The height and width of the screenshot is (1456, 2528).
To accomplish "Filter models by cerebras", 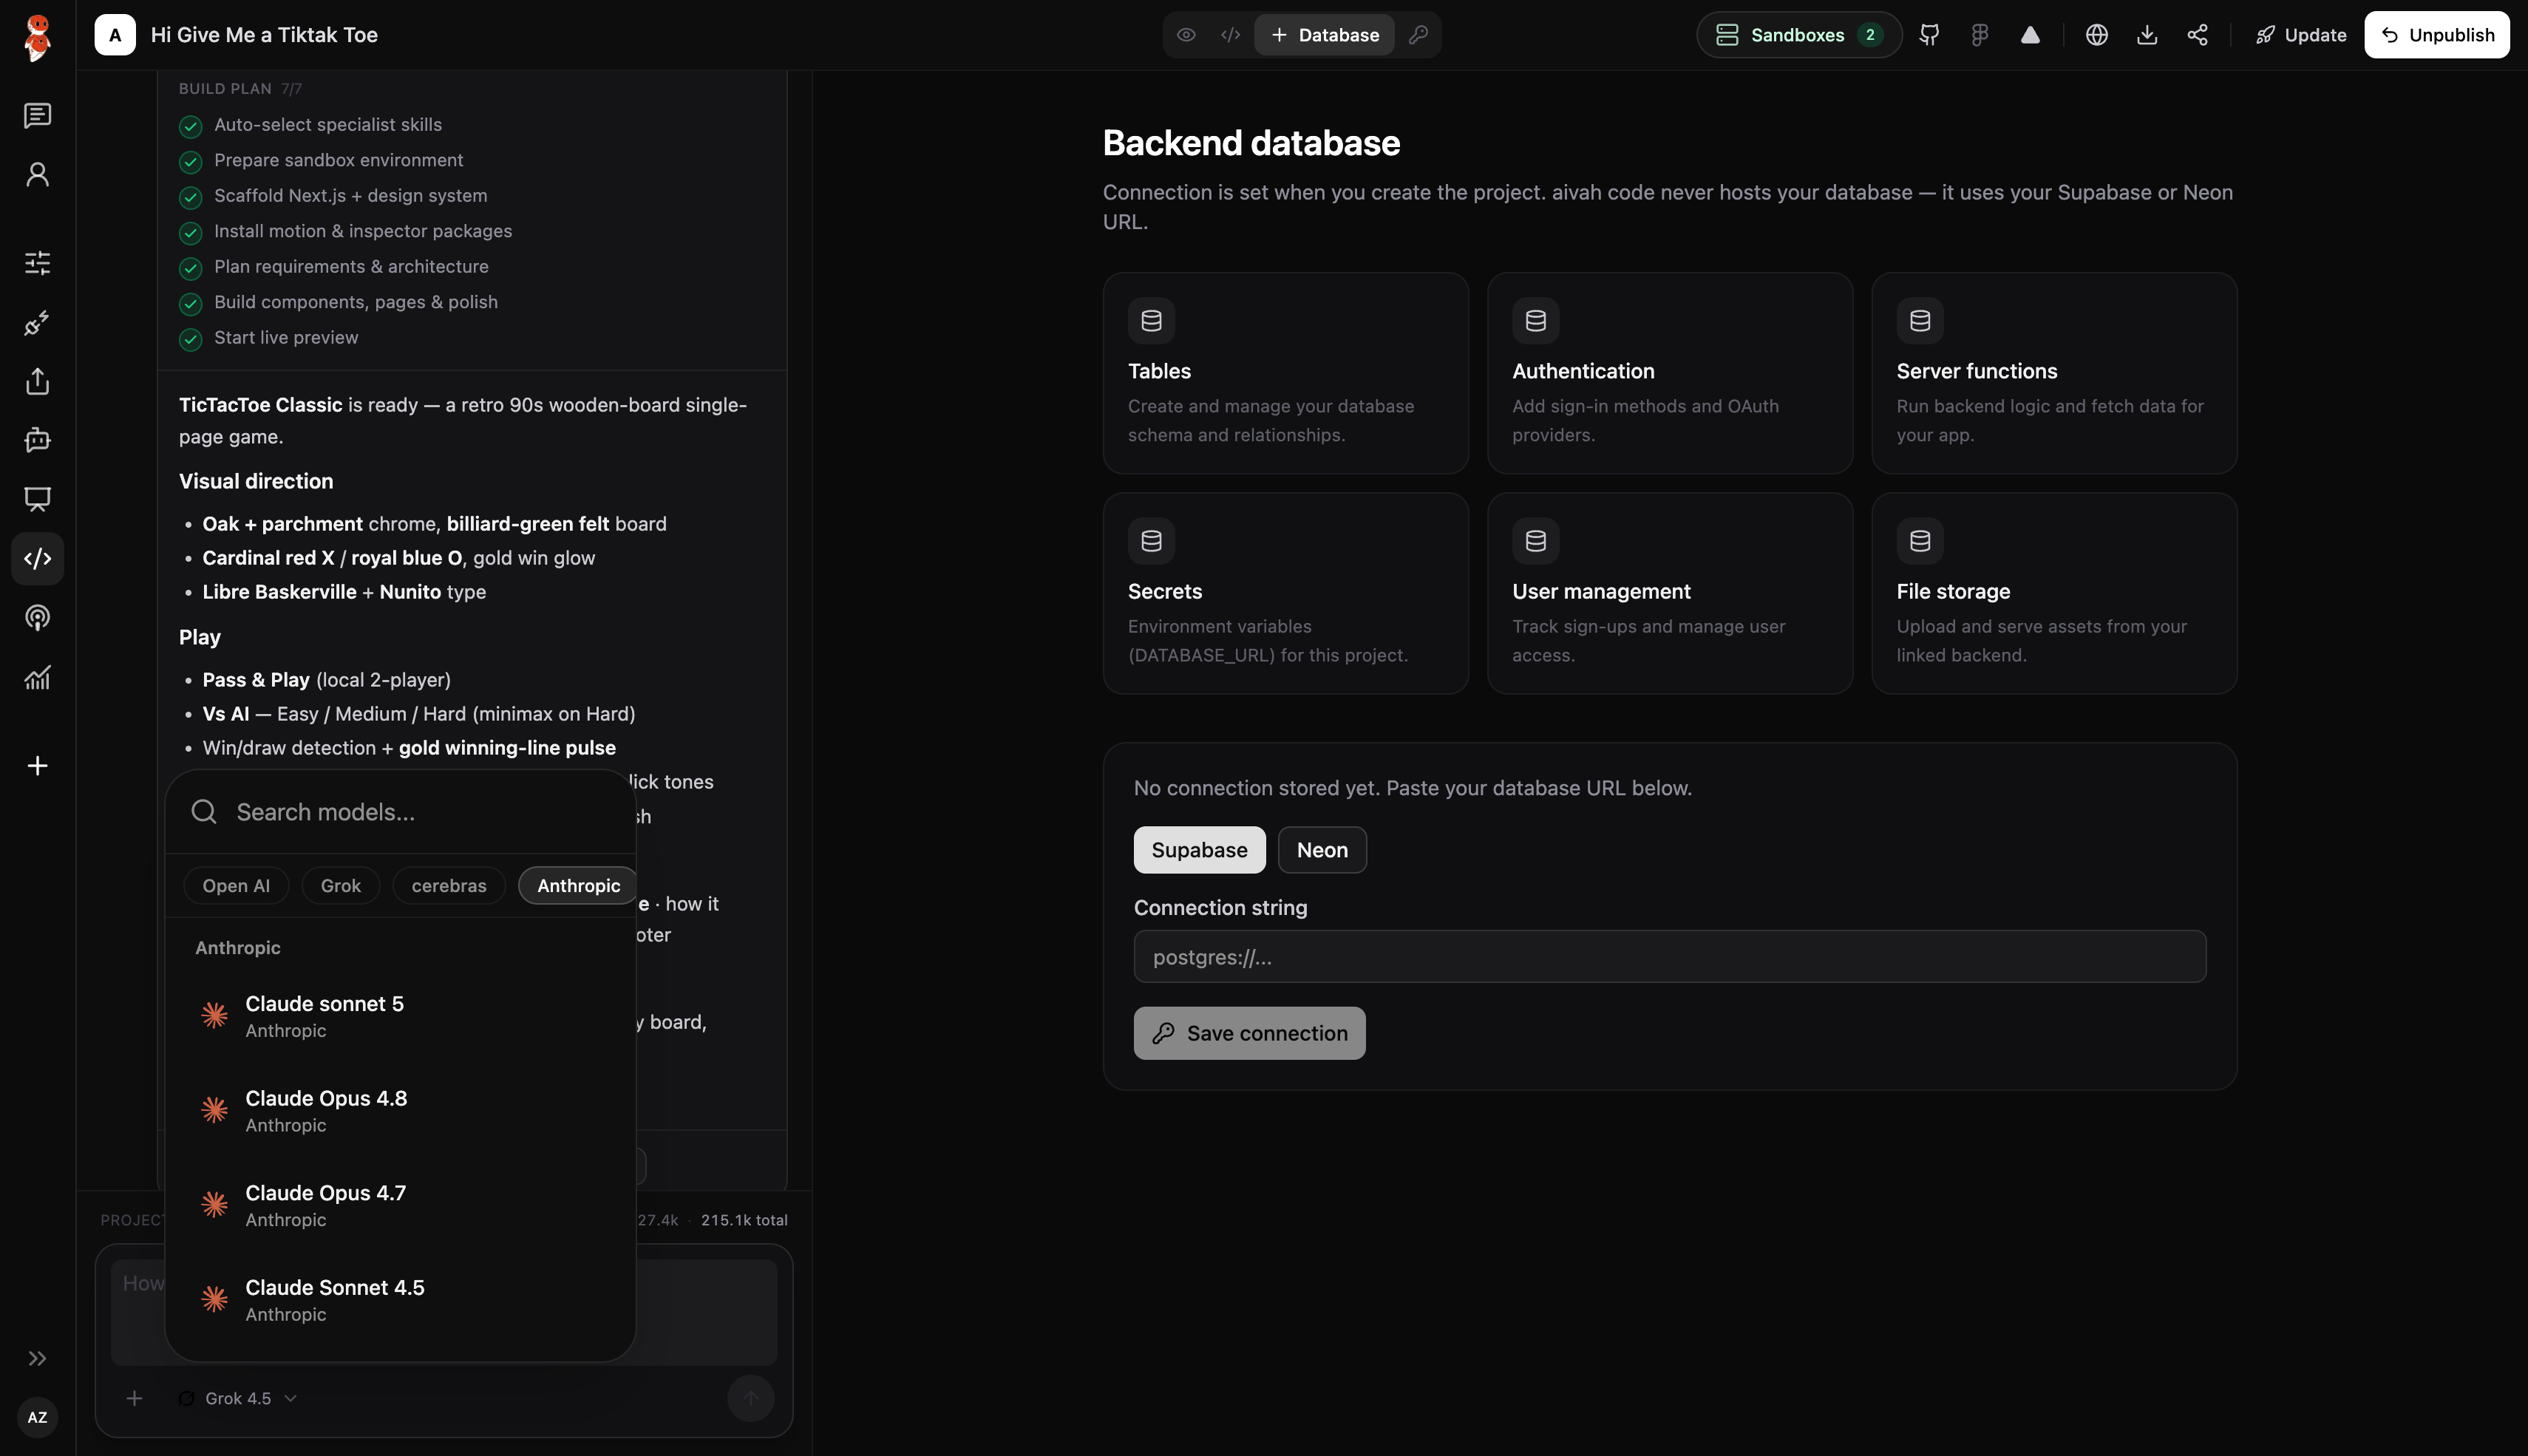I will pos(449,886).
